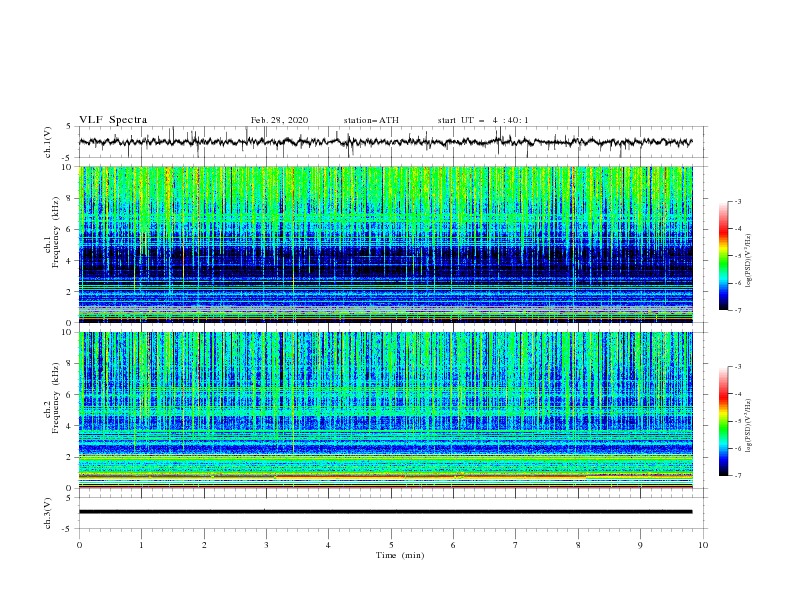The width and height of the screenshot is (792, 612).
Task: Select the date text "Feb. 28, 2020"
Action: (279, 120)
